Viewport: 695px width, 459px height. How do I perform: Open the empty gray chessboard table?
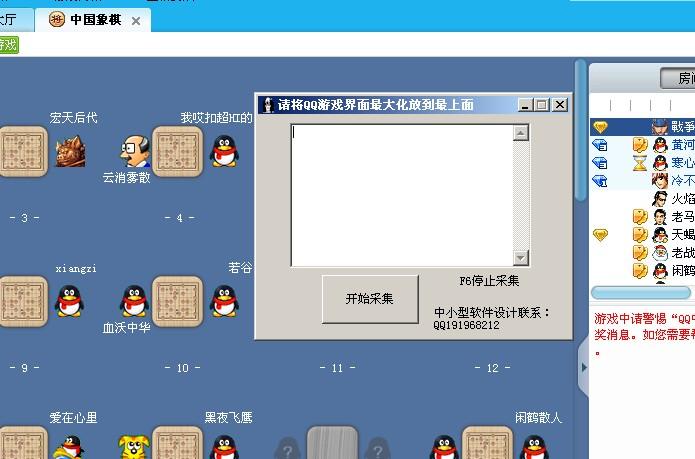click(332, 443)
